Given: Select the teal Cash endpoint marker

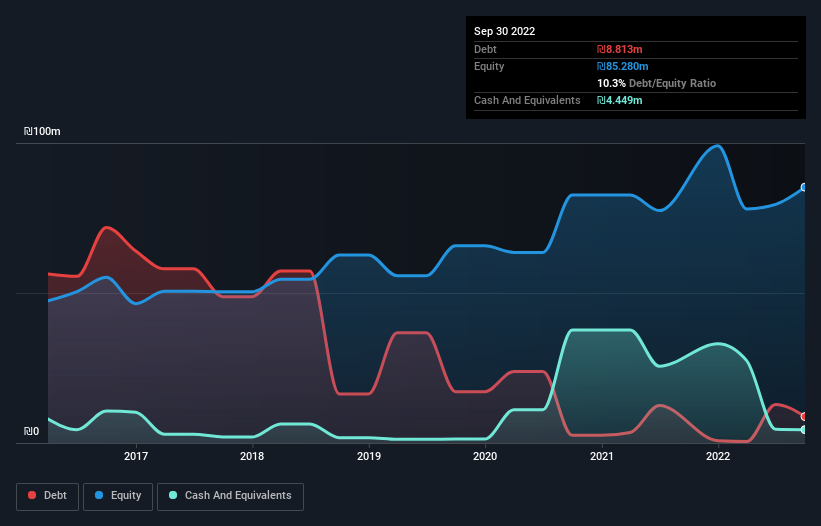Looking at the screenshot, I should [804, 430].
